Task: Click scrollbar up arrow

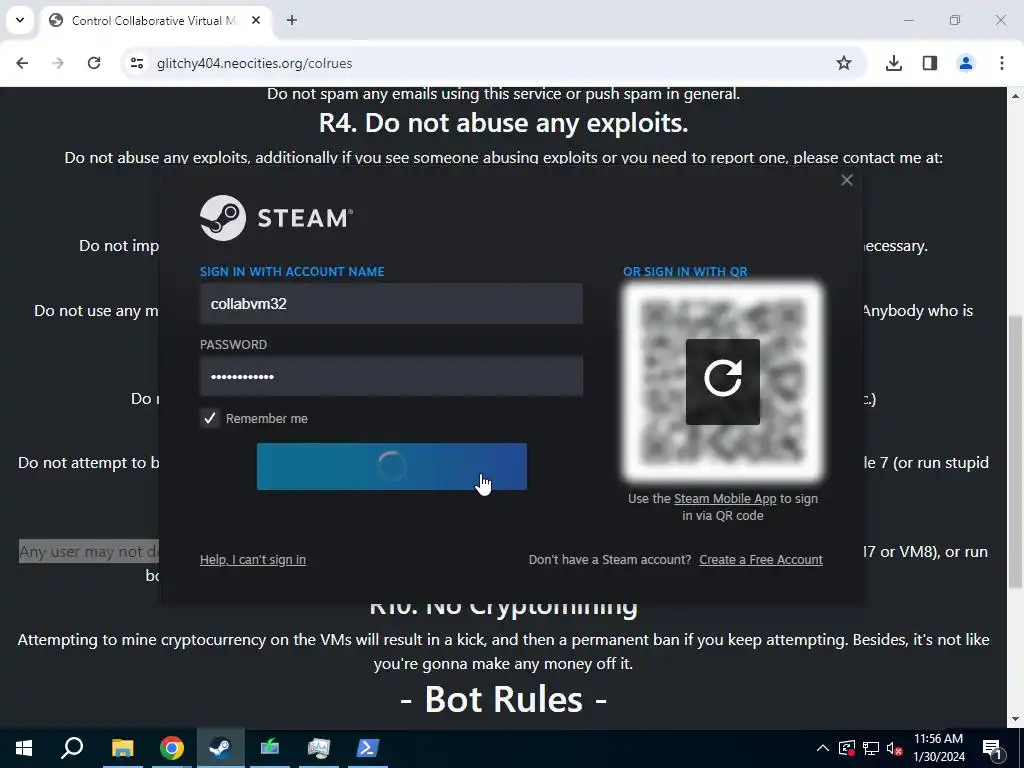Action: [1016, 96]
